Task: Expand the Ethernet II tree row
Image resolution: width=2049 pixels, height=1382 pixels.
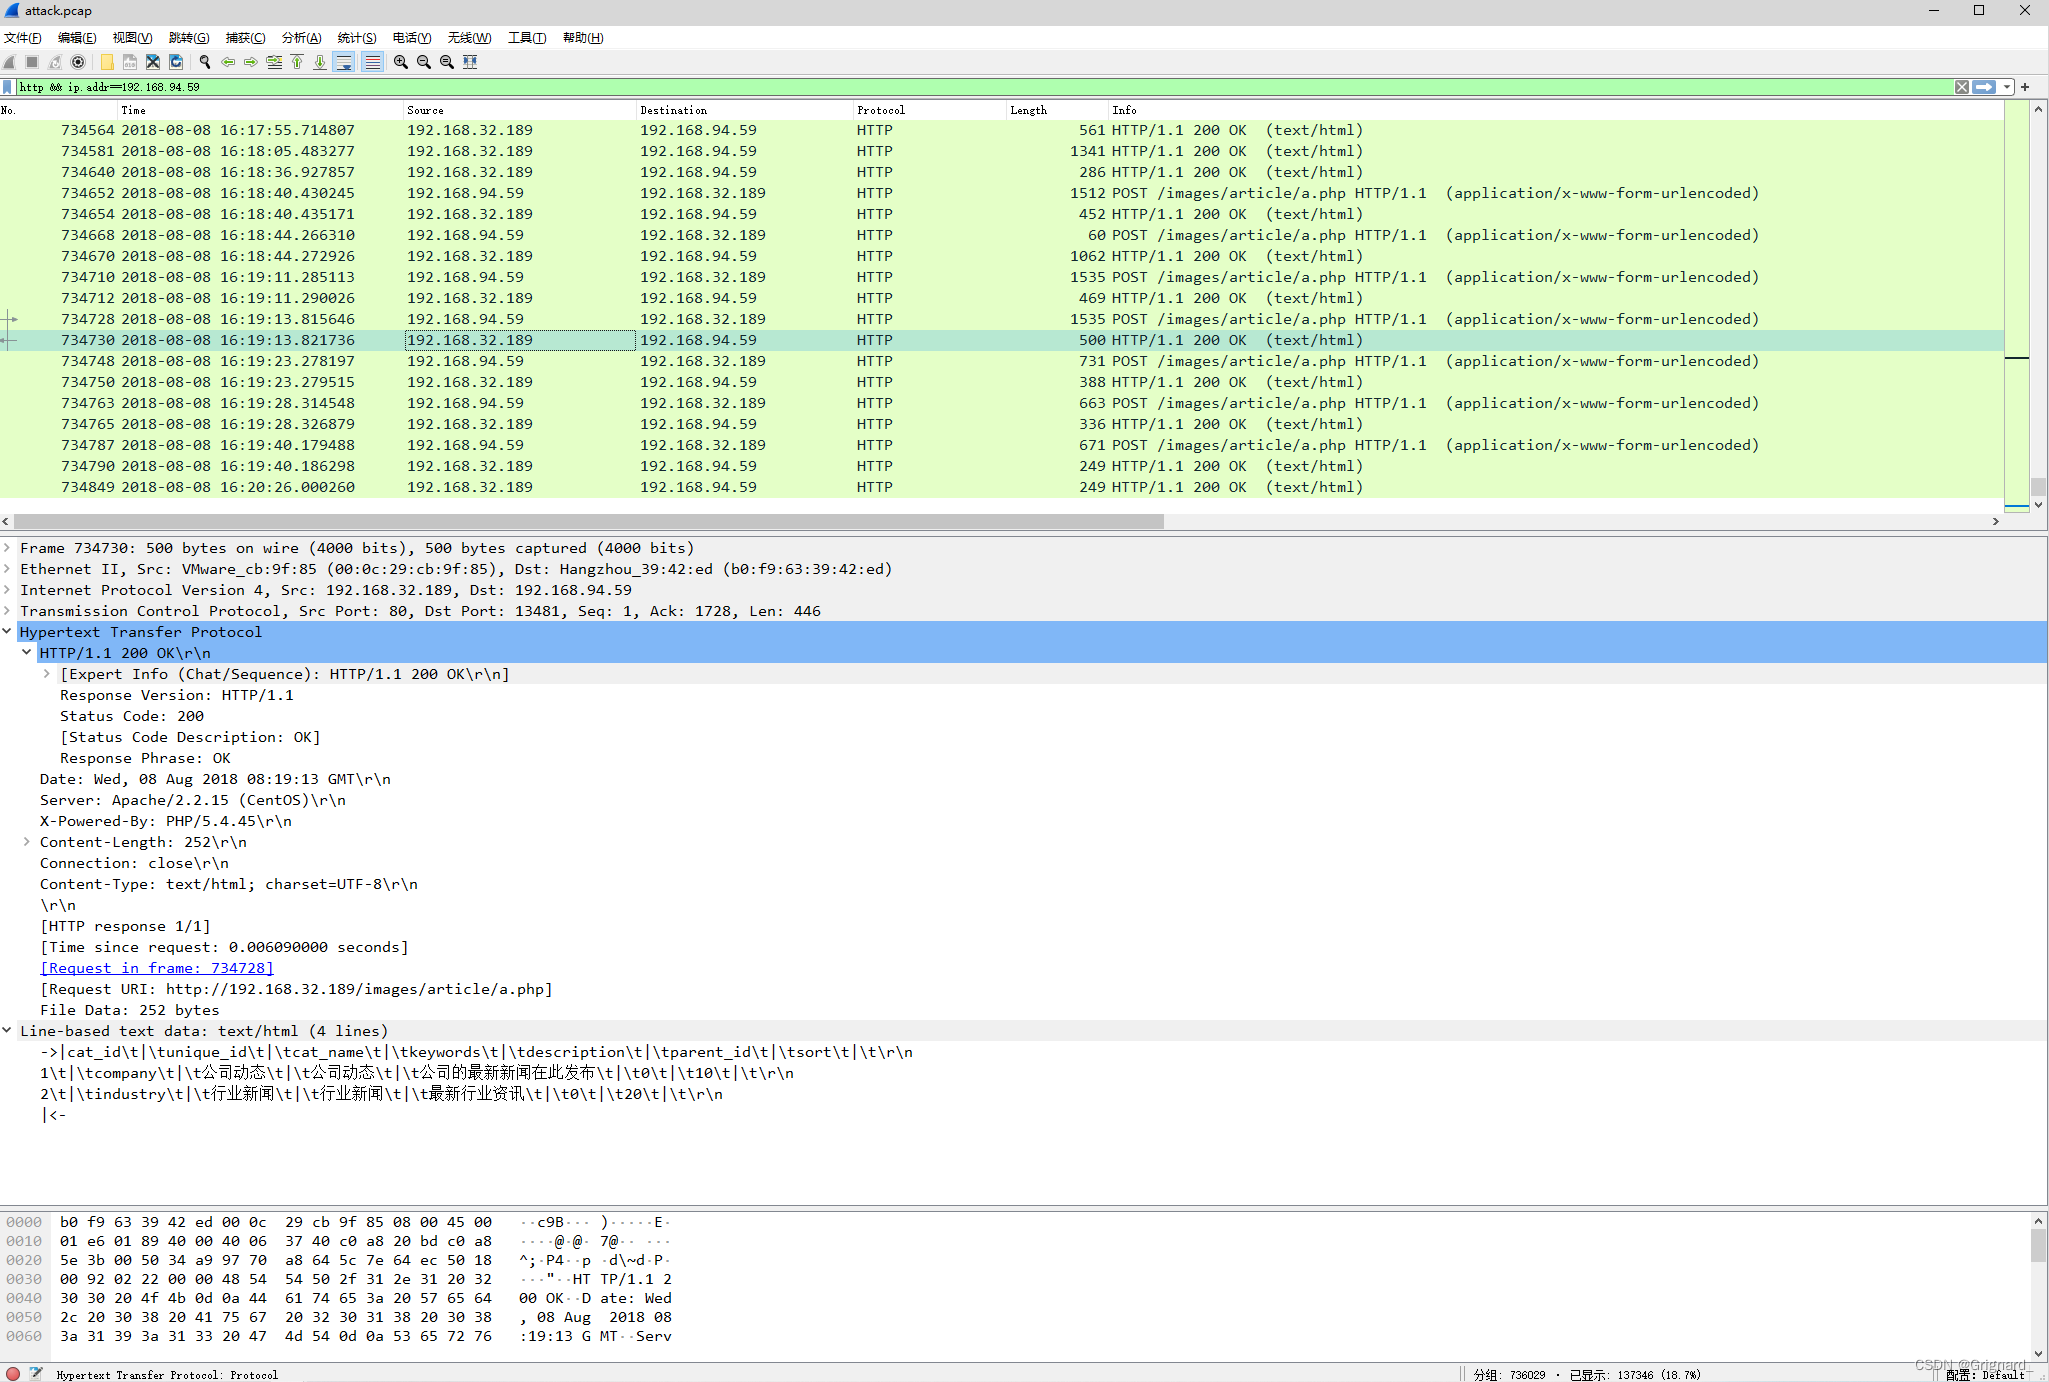Action: [x=7, y=569]
